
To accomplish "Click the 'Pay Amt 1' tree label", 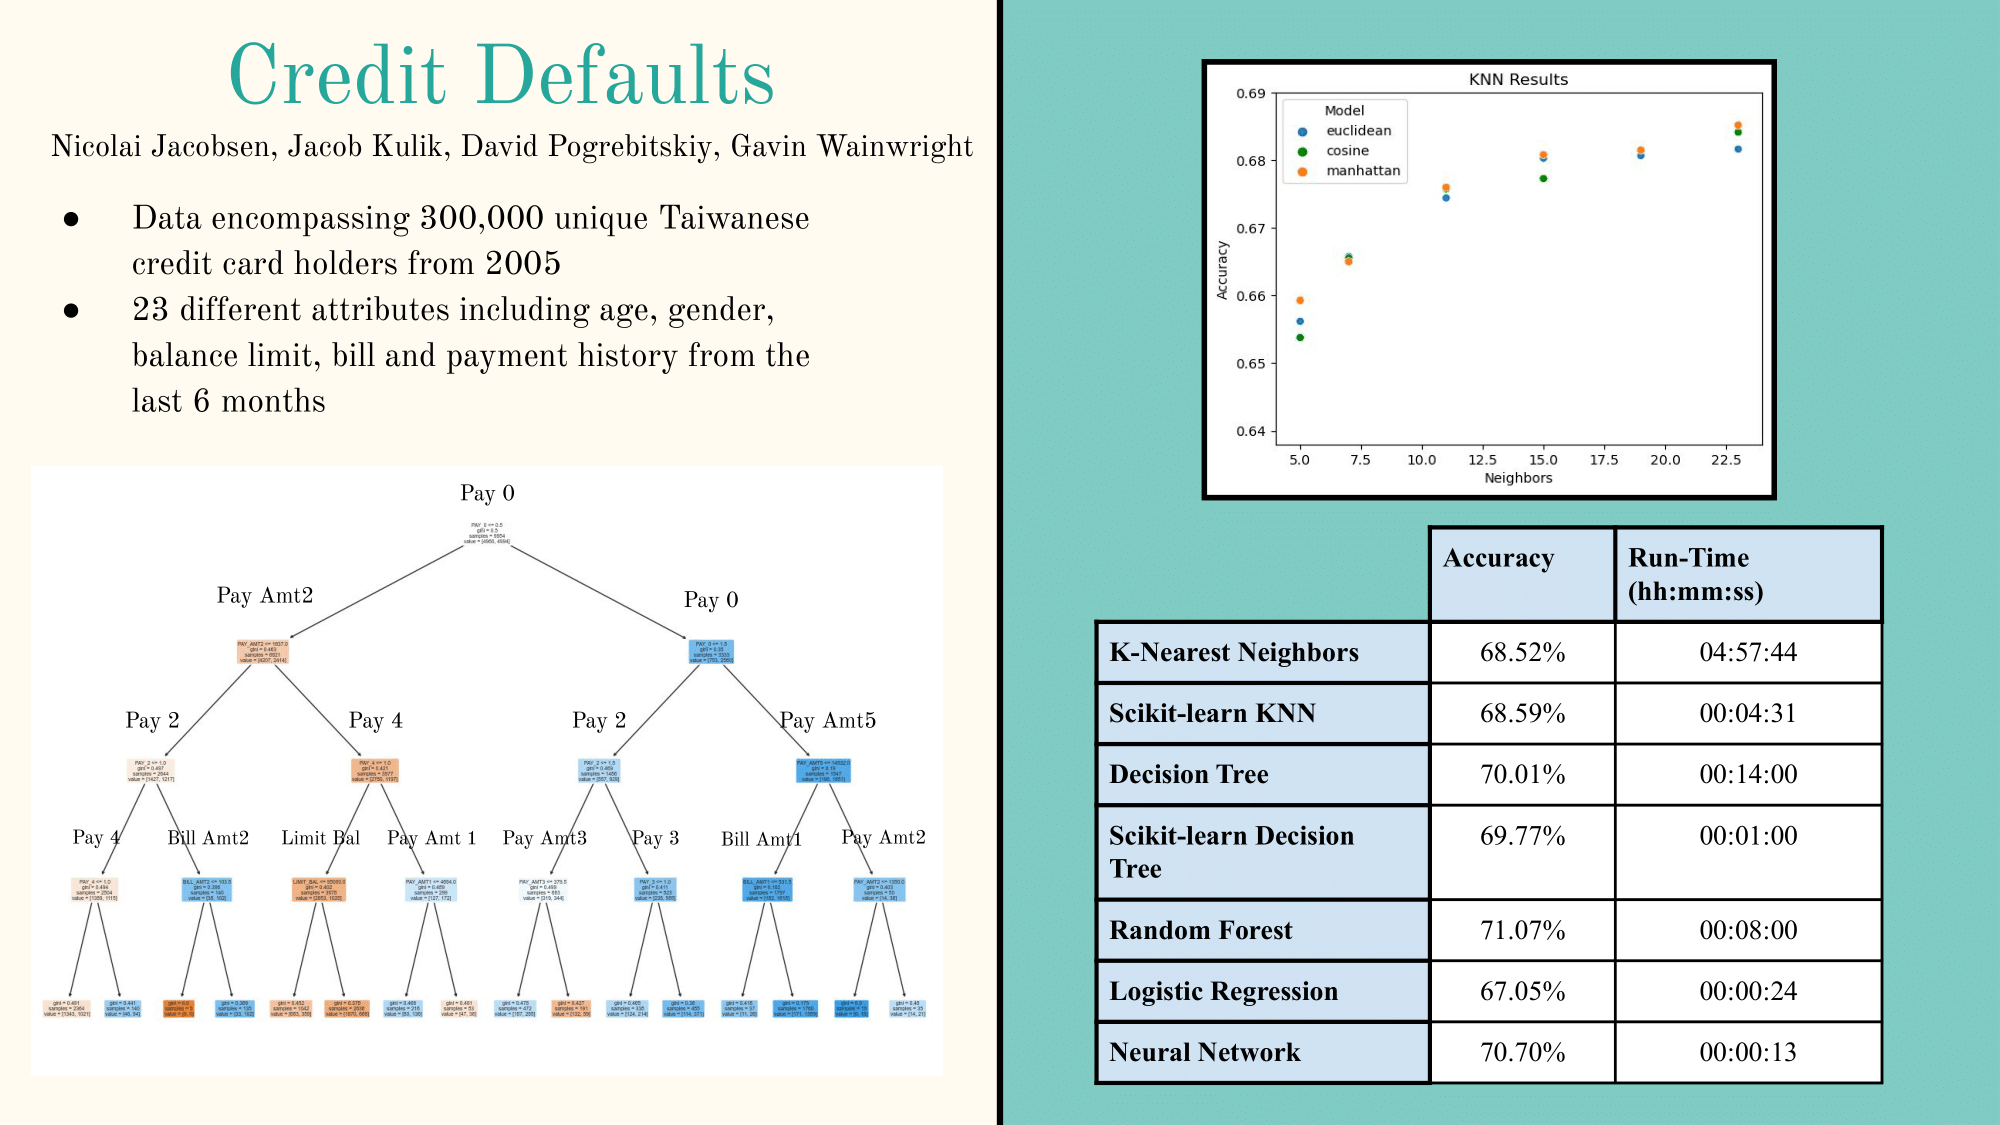I will point(432,838).
